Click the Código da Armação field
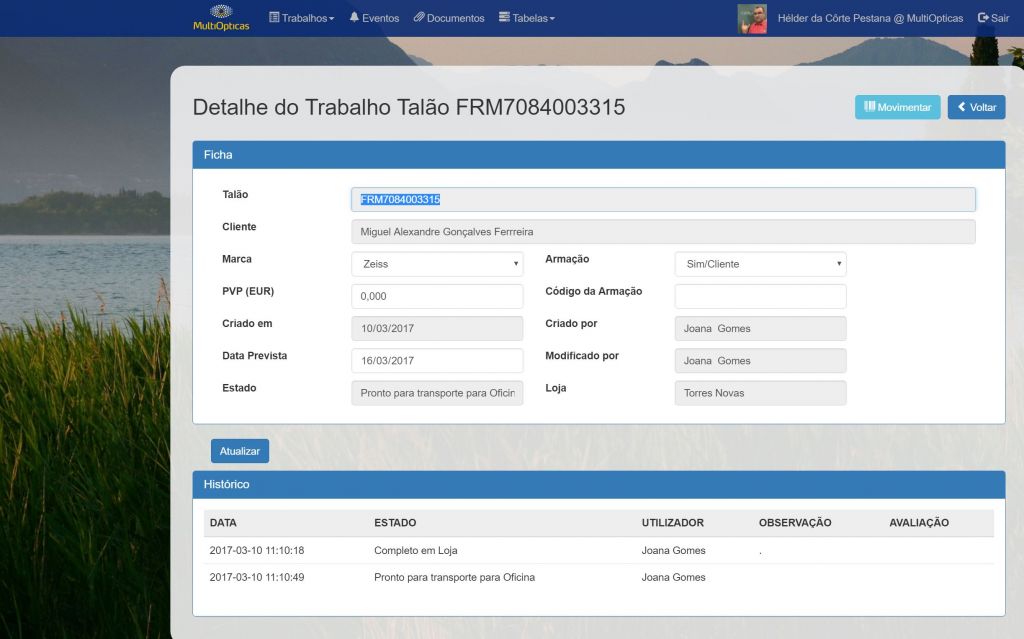Viewport: 1024px width, 639px height. coord(760,296)
